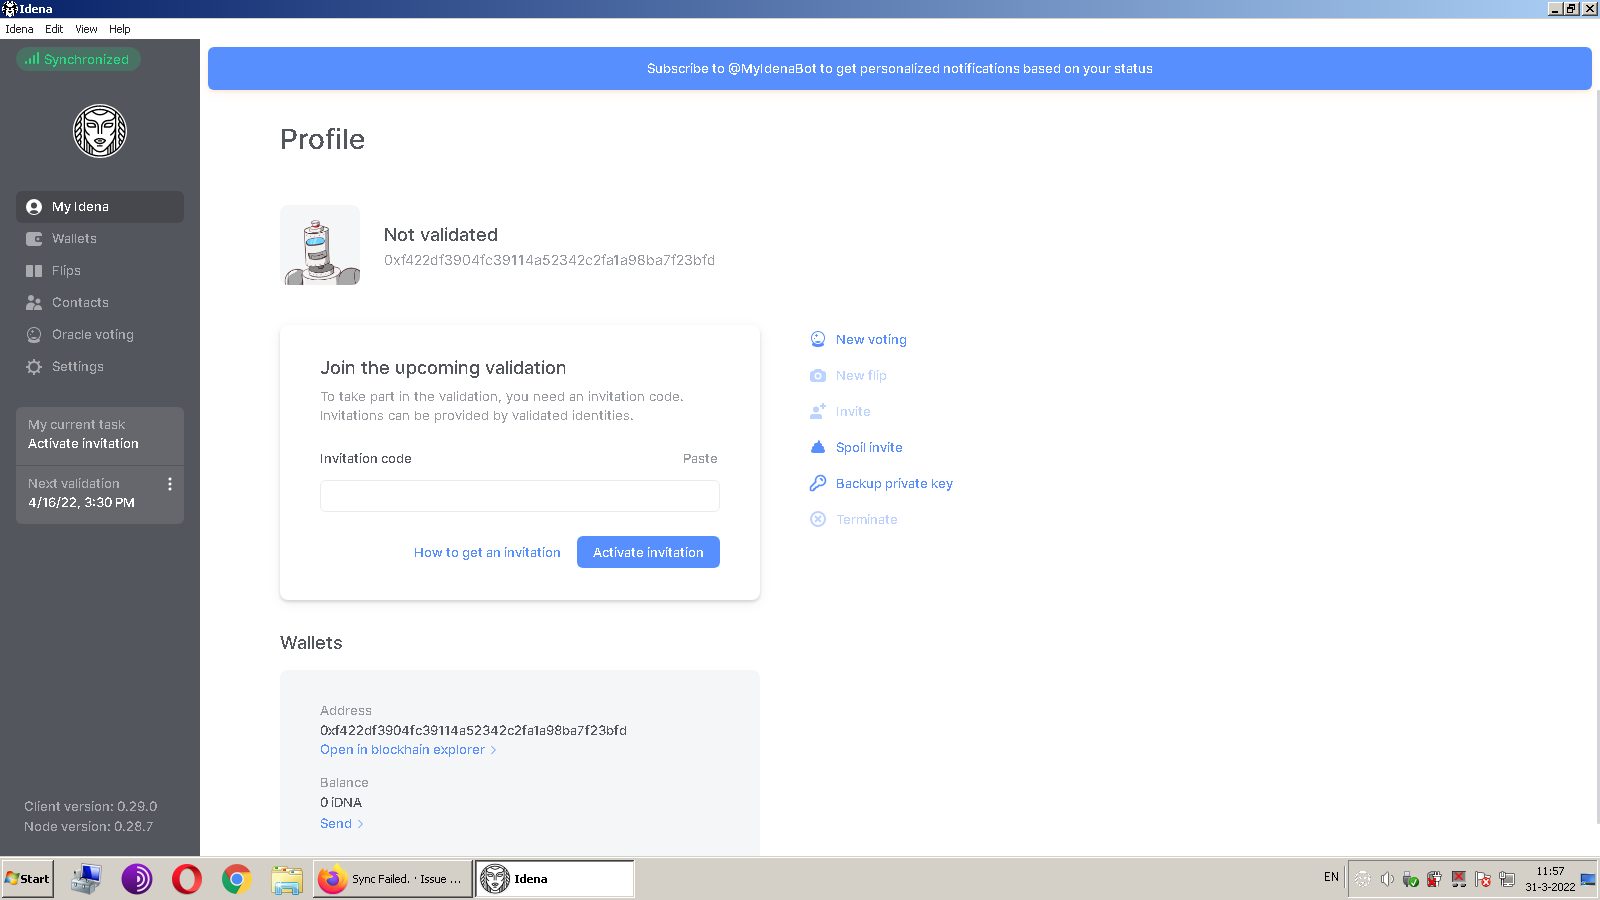Click the Synchronized status badge

pyautogui.click(x=78, y=59)
